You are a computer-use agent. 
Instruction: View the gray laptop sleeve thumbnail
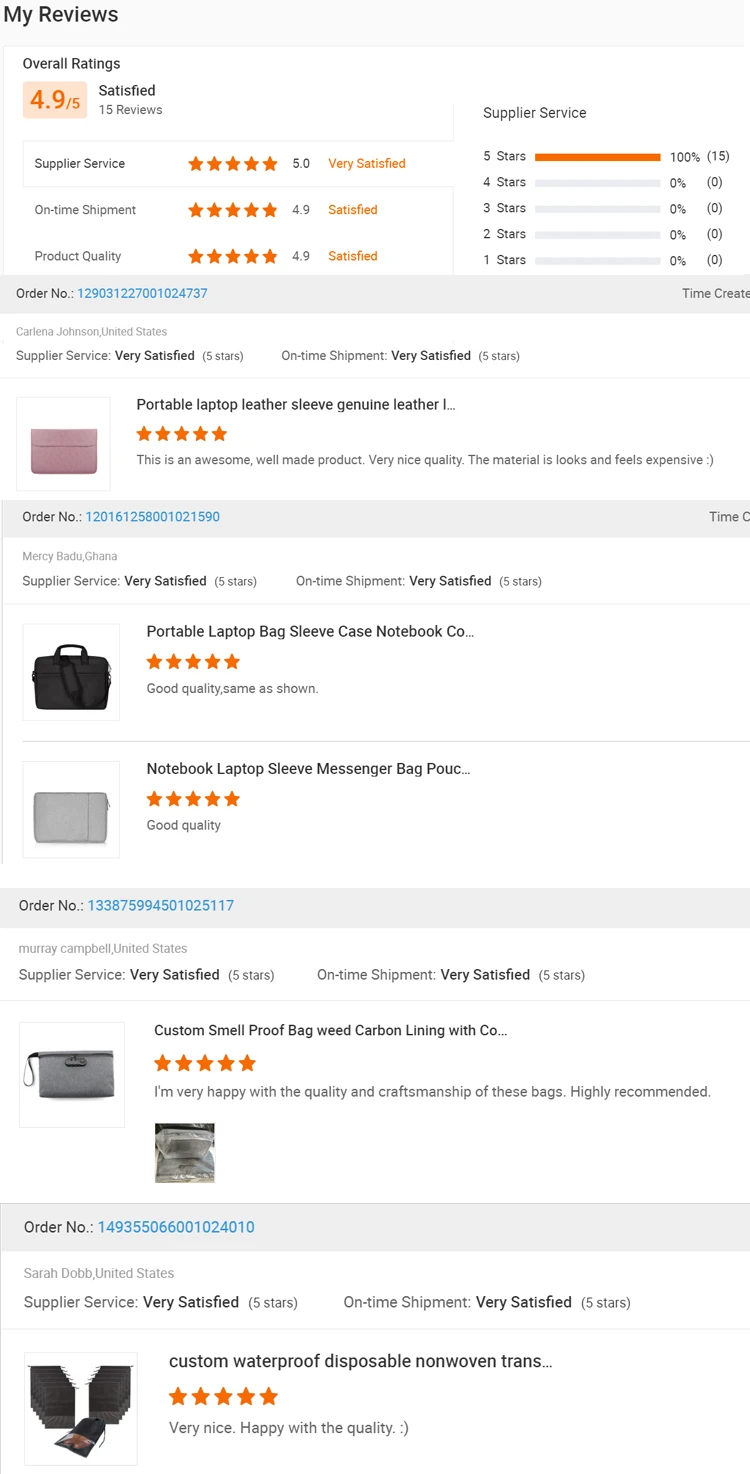(x=71, y=810)
